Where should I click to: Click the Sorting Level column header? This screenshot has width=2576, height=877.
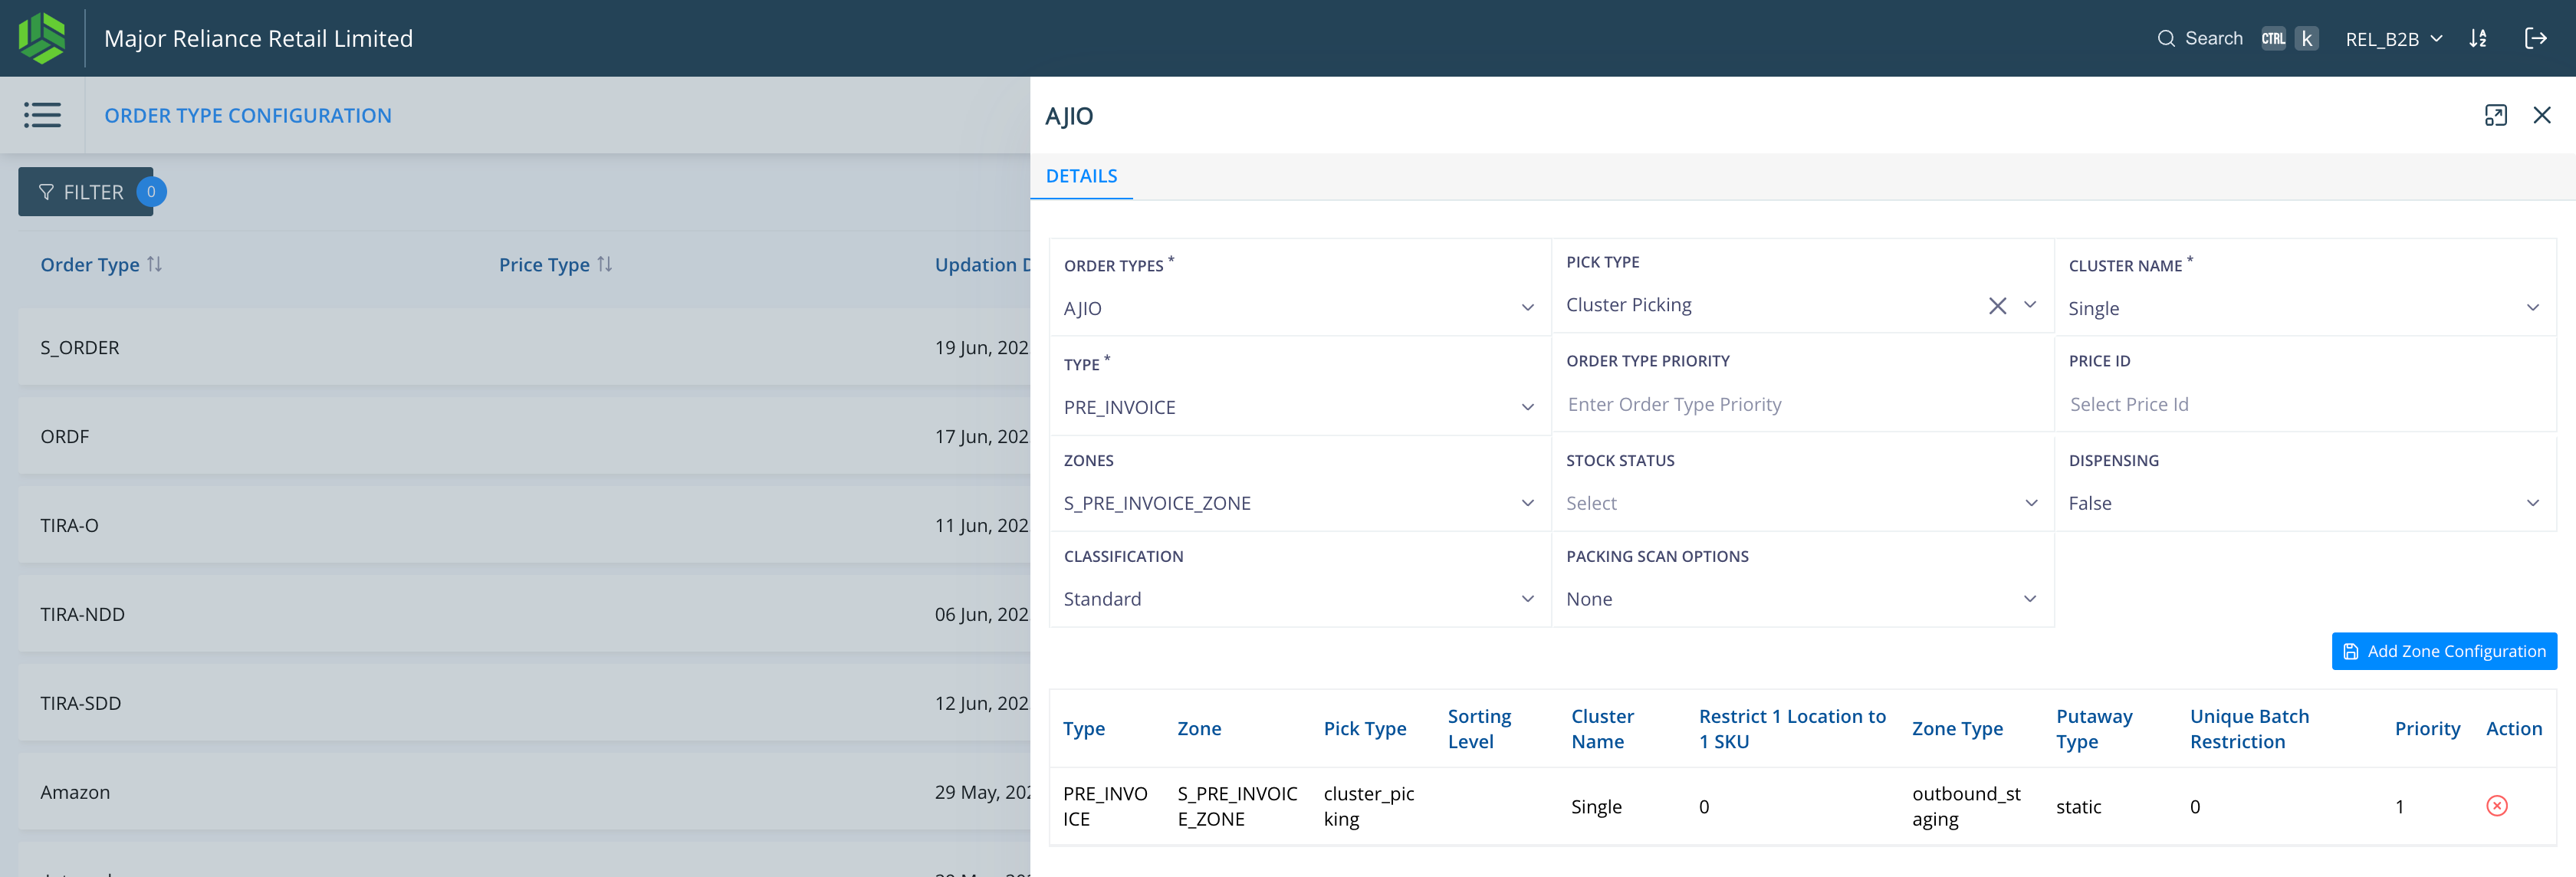[x=1479, y=729]
